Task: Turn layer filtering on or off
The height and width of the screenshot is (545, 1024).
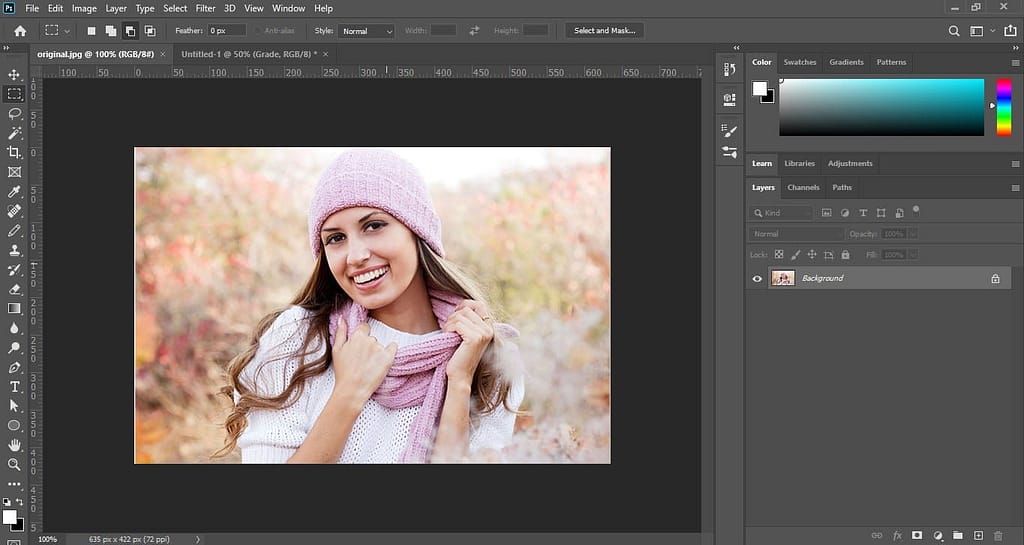Action: click(916, 210)
